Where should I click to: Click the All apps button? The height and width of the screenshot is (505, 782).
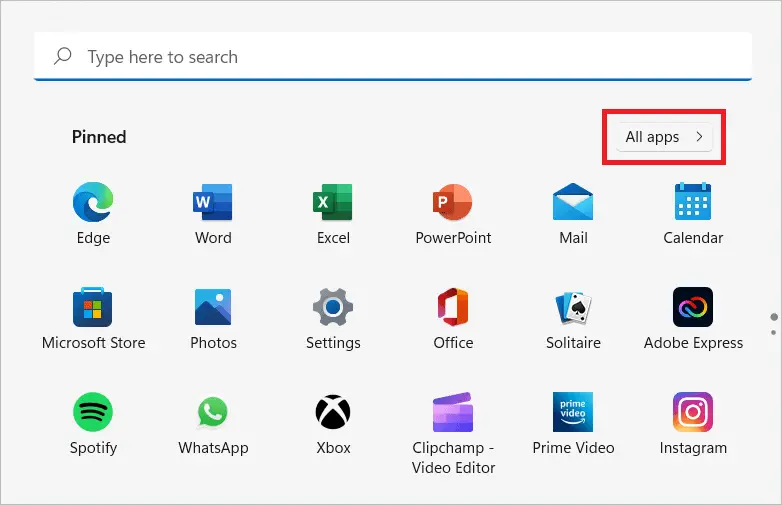click(664, 137)
